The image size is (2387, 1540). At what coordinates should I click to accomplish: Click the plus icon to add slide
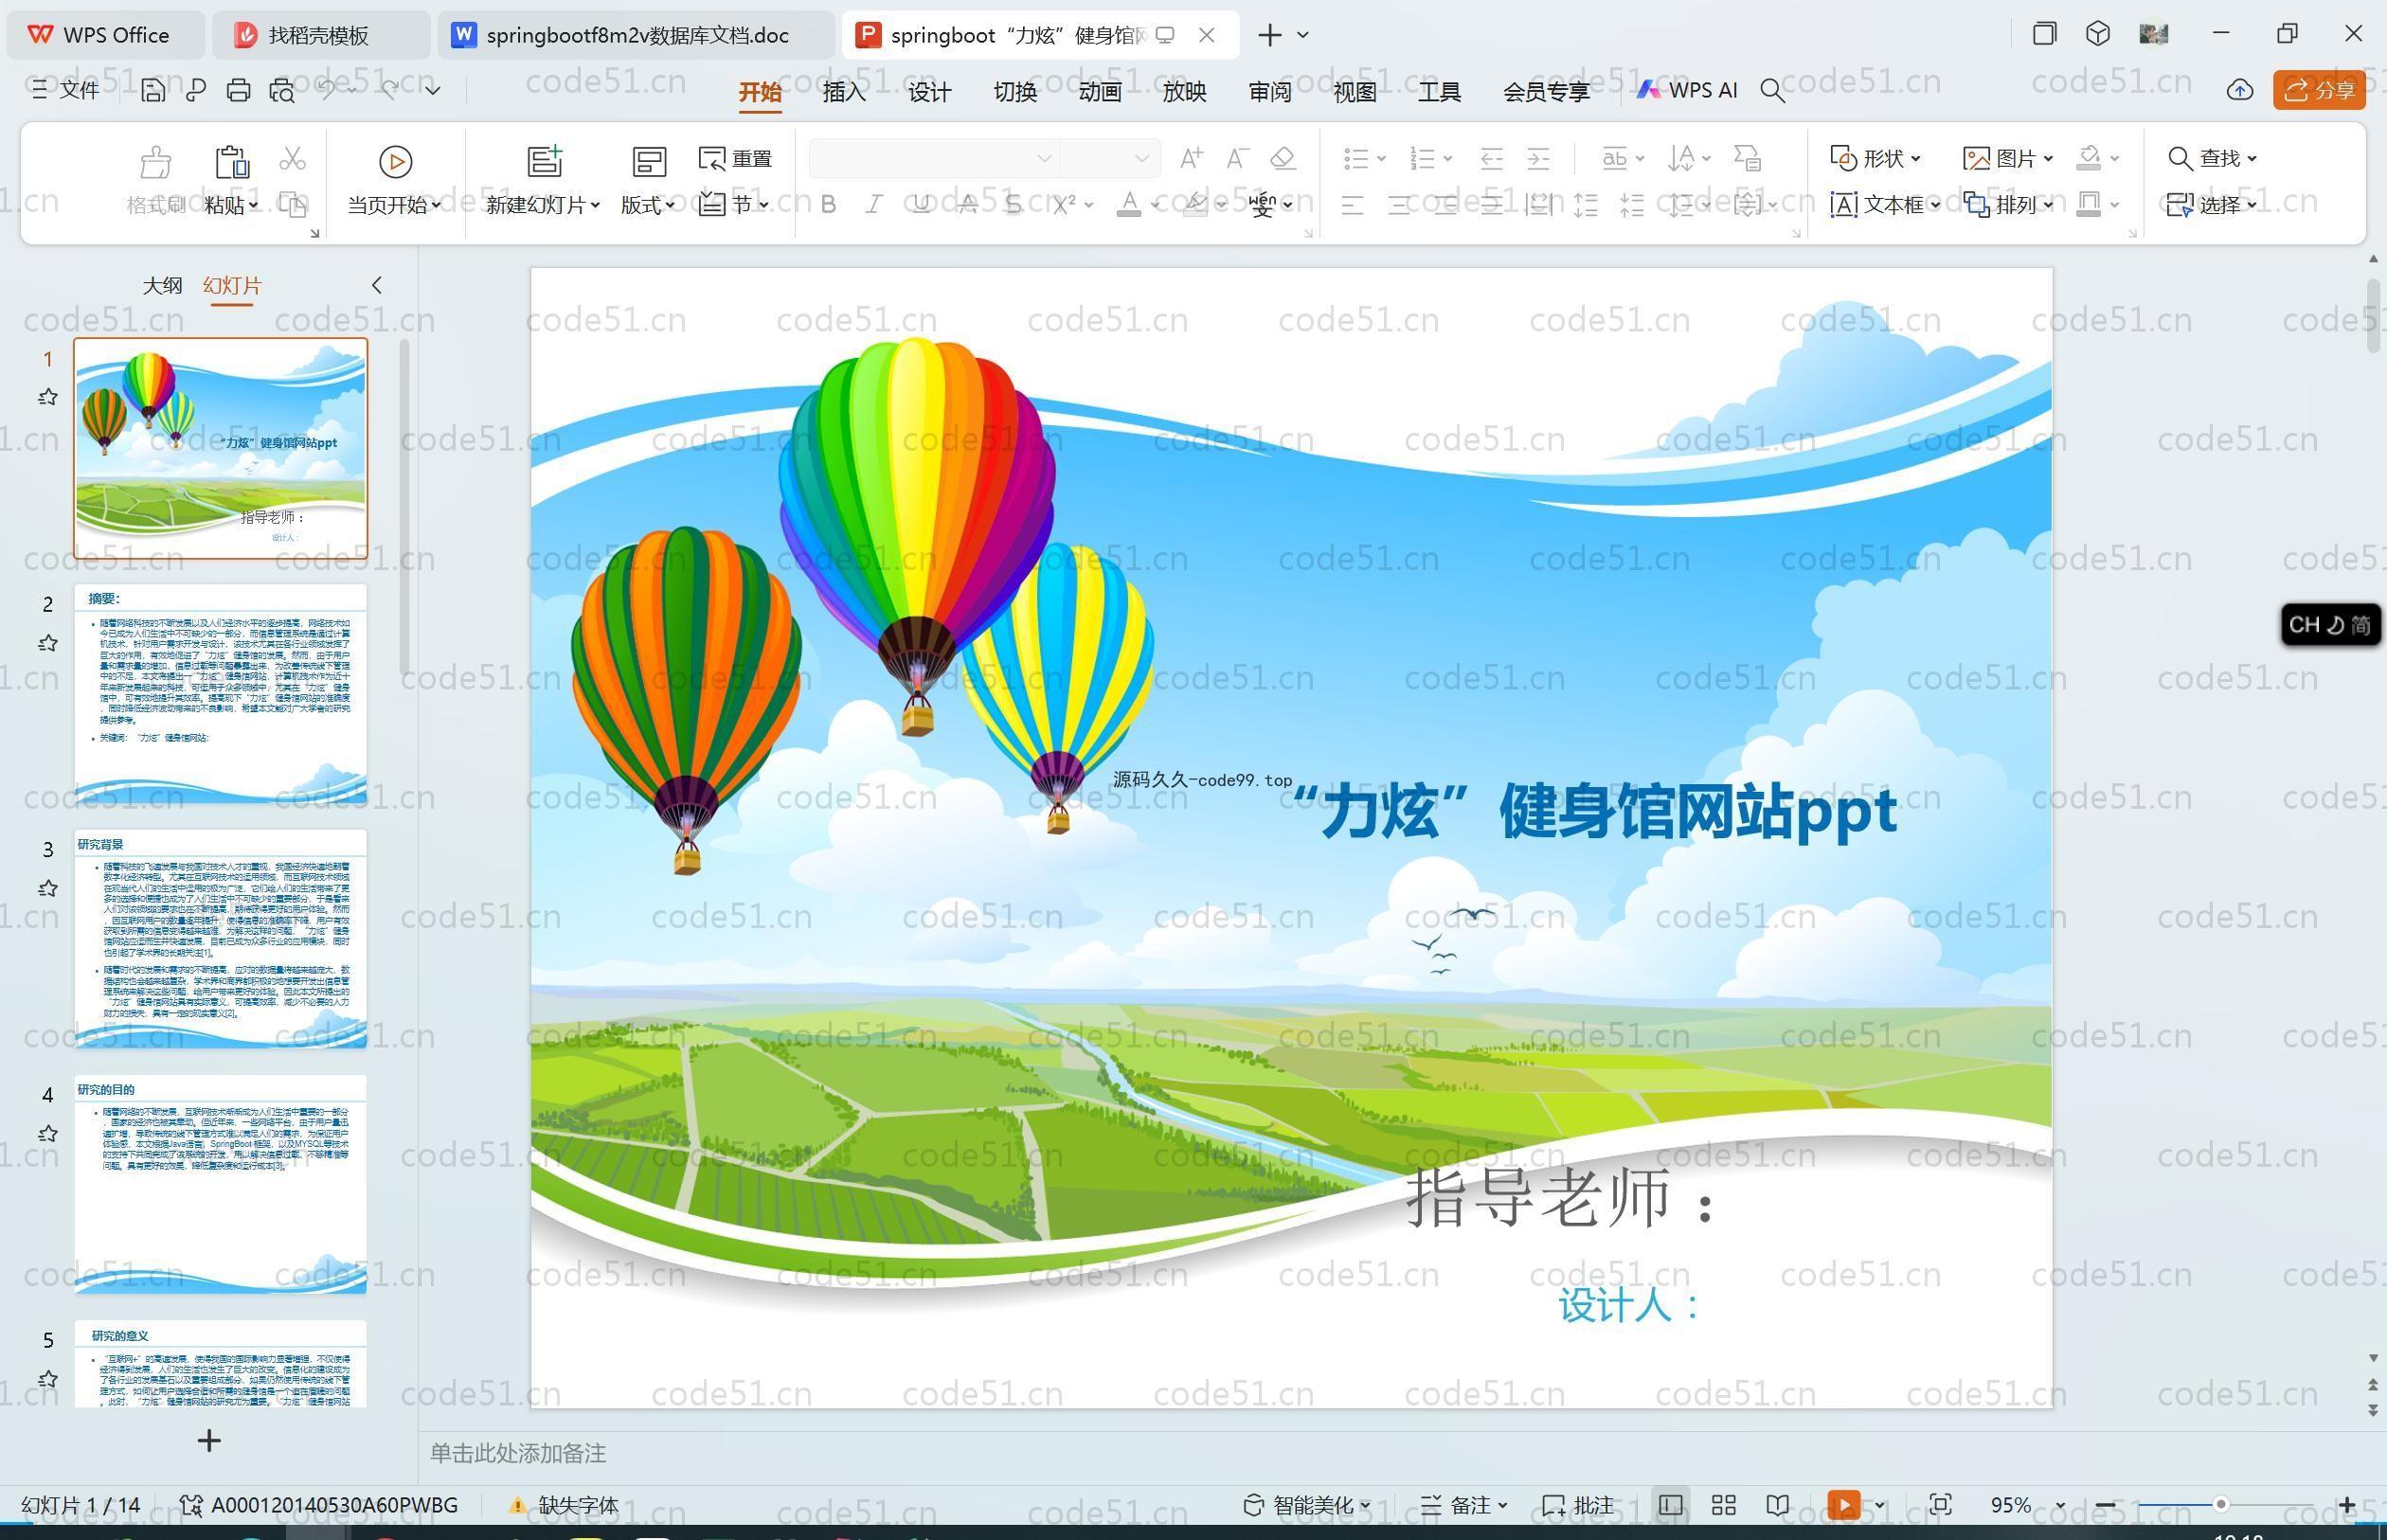point(209,1441)
